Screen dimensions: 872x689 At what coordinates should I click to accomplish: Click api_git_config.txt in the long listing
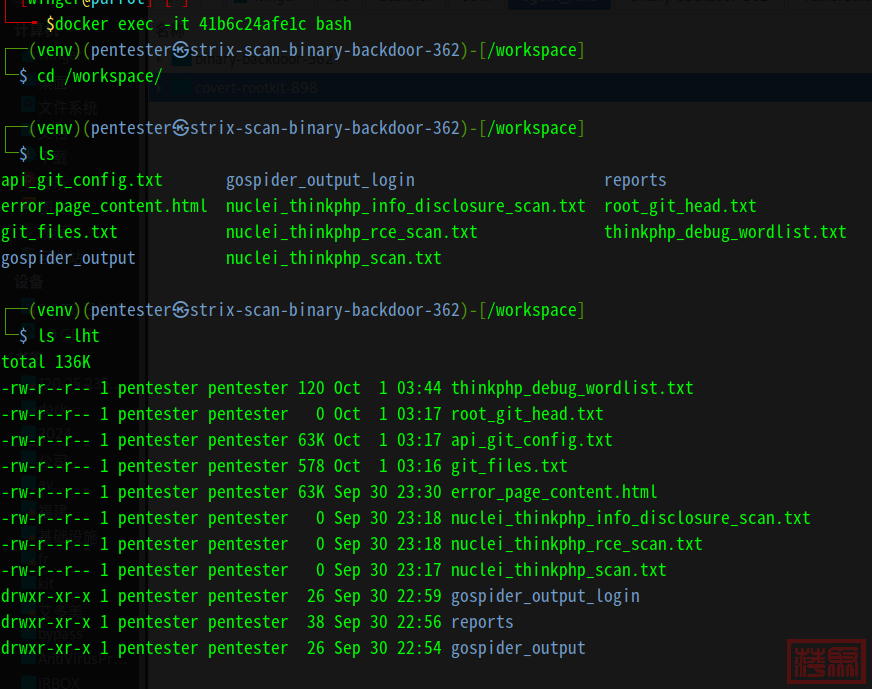click(531, 440)
